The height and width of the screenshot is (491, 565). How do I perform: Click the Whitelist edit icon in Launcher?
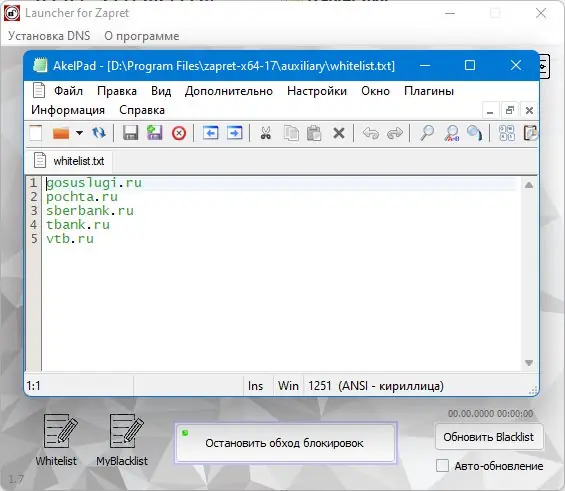(x=60, y=431)
